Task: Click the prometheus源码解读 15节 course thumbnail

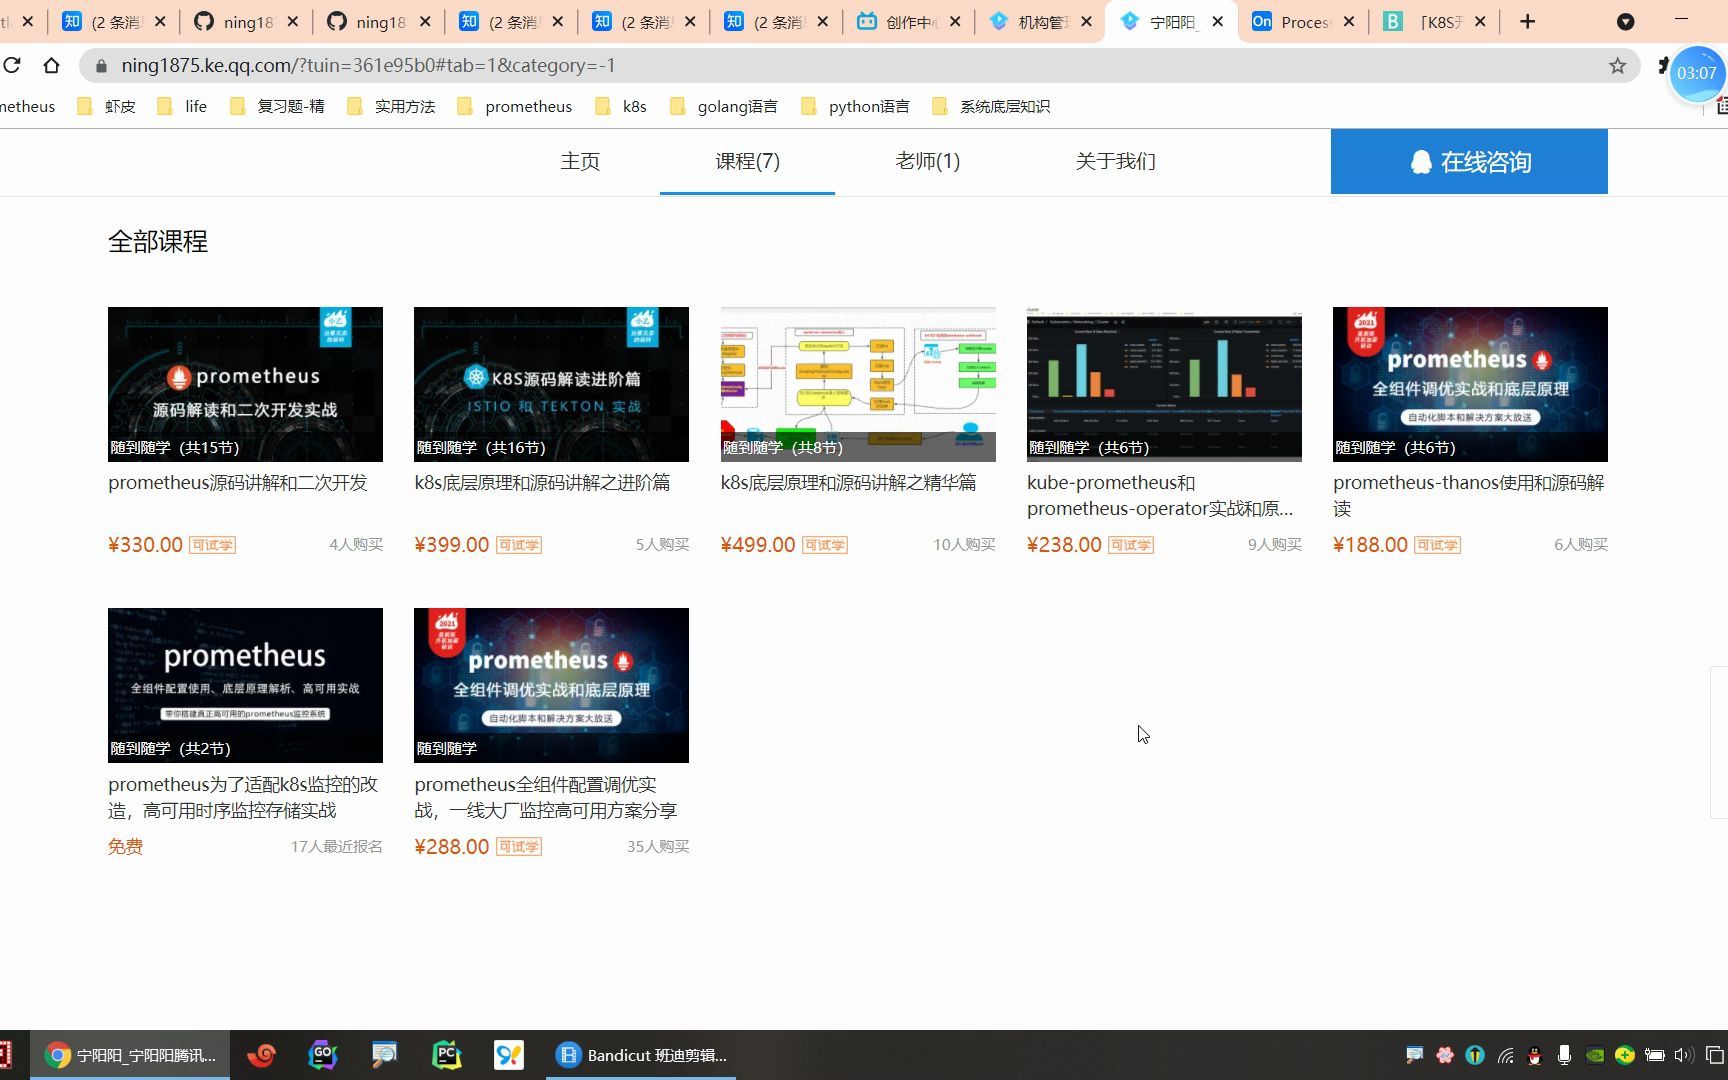Action: pyautogui.click(x=245, y=384)
